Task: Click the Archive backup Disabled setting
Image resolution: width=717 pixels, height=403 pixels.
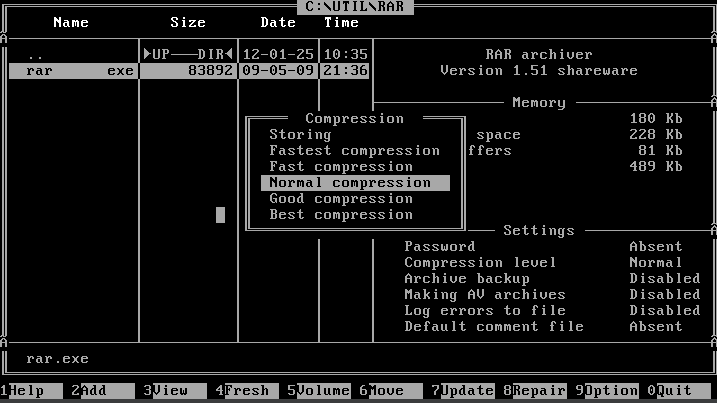Action: (x=664, y=279)
